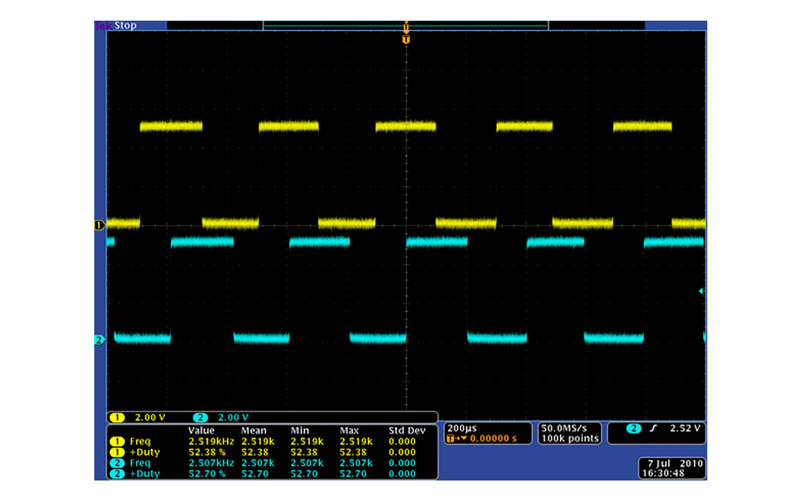The image size is (800, 500).
Task: Select the cyan channel 2 ground marker
Action: tap(99, 340)
